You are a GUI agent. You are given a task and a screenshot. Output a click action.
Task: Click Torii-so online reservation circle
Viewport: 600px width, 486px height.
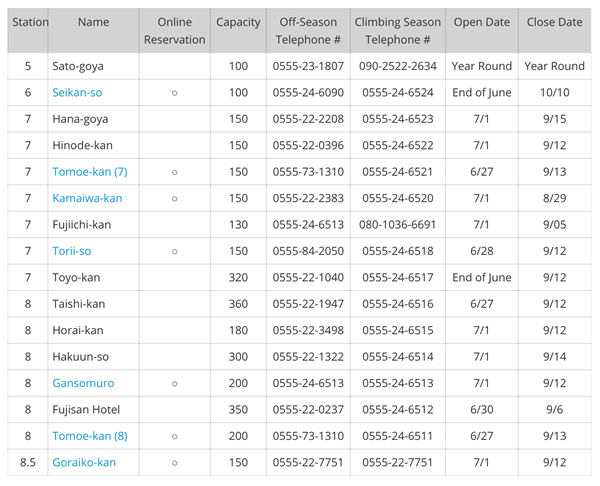click(174, 251)
